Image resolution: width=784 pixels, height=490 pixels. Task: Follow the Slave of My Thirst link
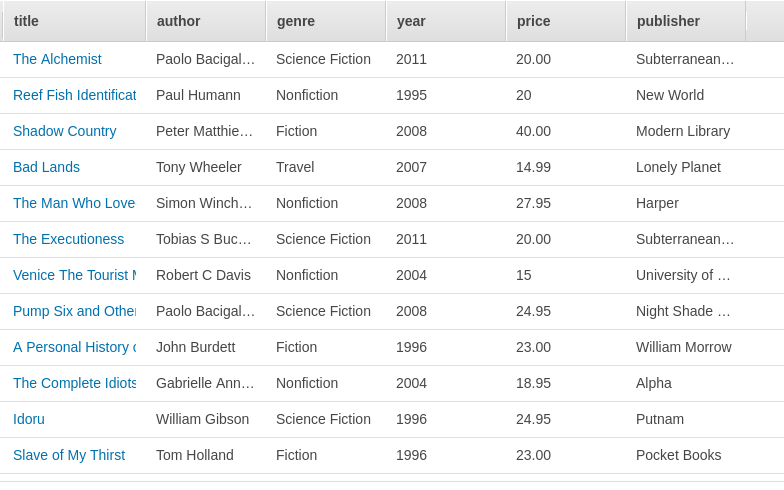coord(69,455)
